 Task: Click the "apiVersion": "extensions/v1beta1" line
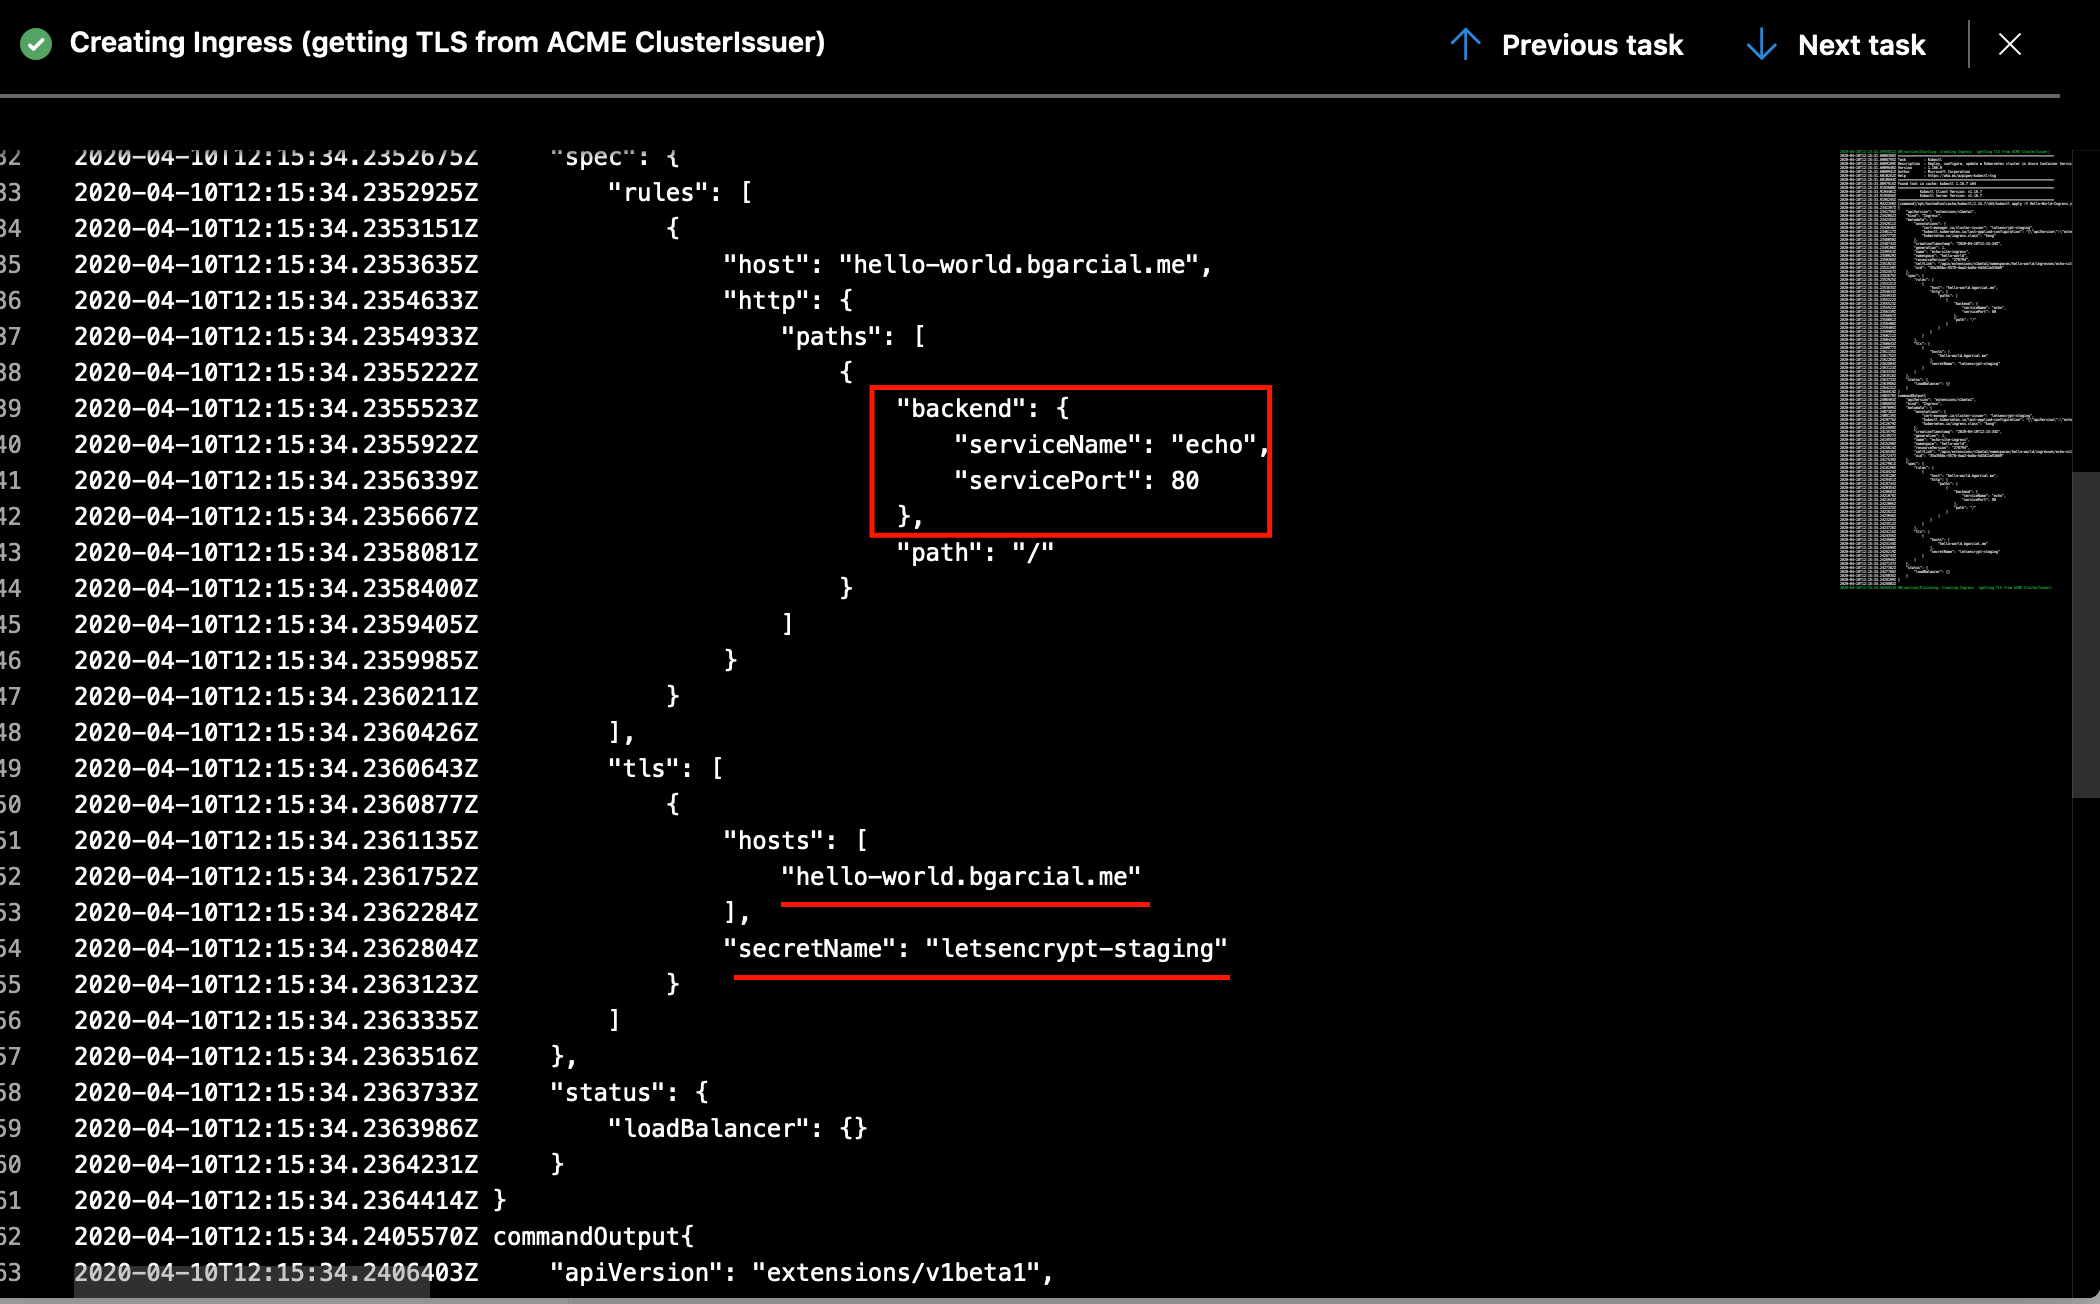pos(802,1272)
